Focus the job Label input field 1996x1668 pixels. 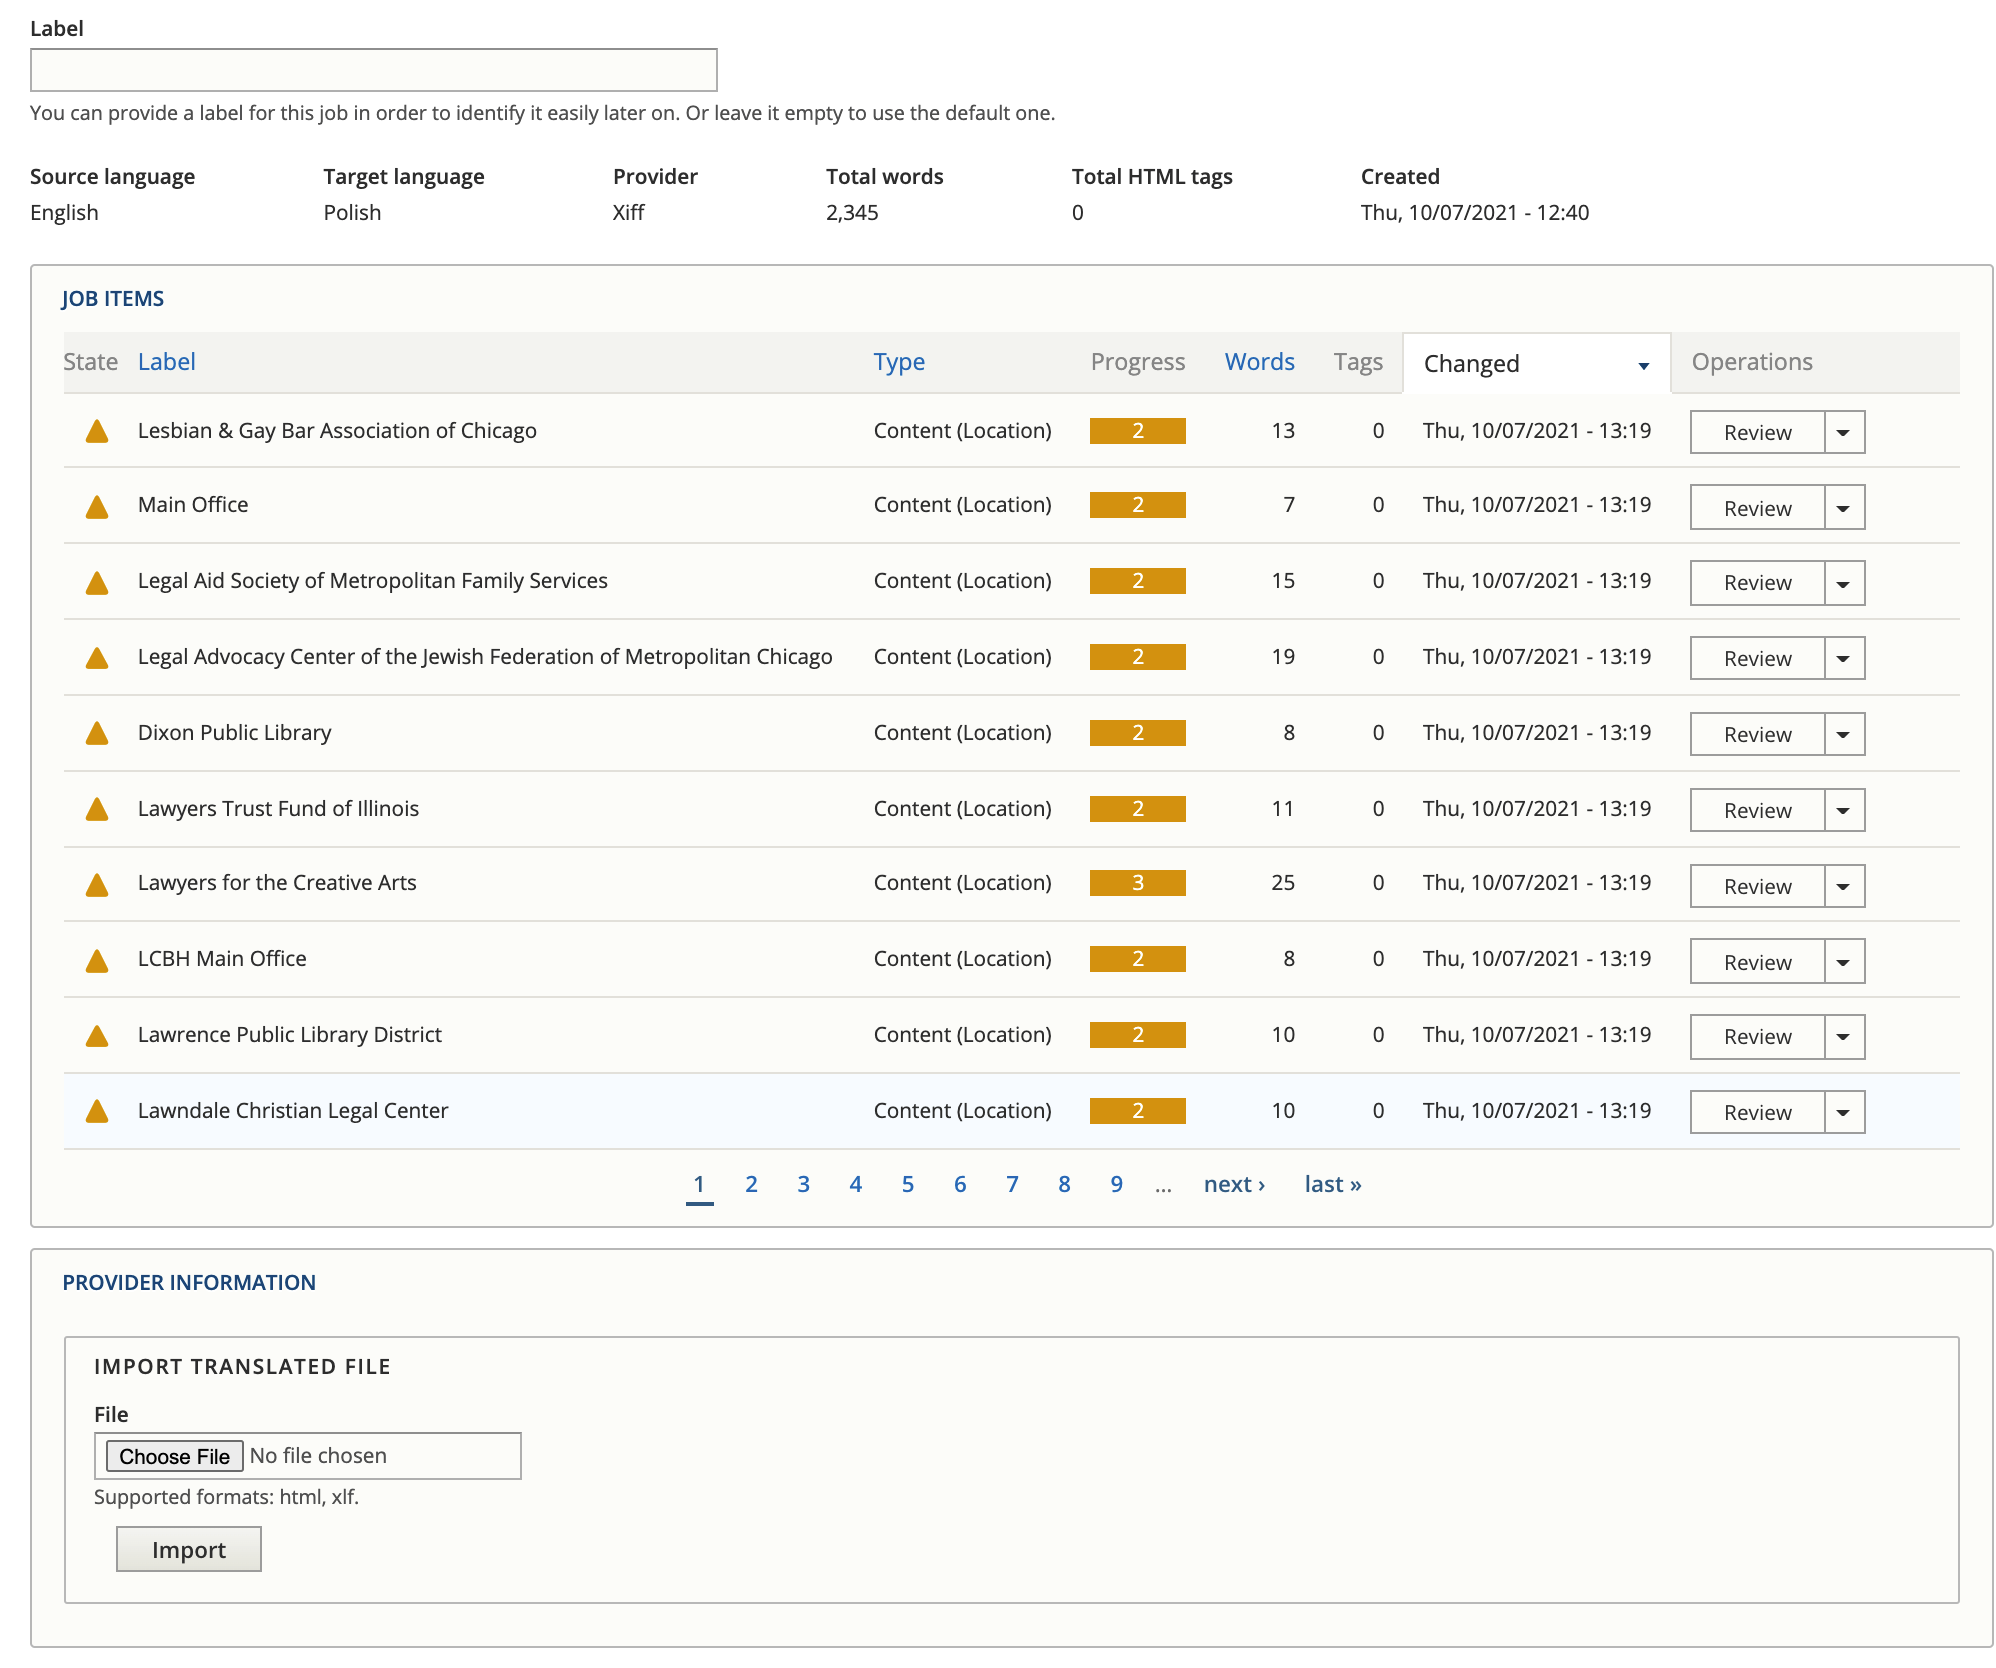coord(374,70)
